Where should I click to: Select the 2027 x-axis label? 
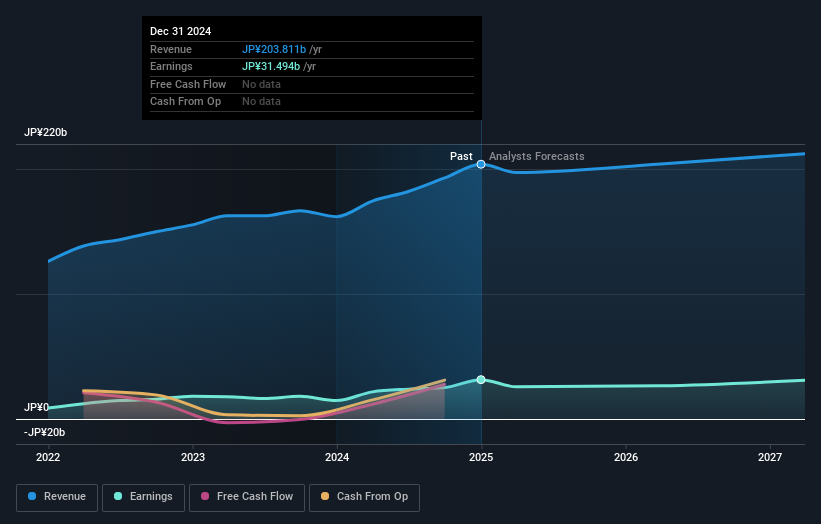click(770, 457)
